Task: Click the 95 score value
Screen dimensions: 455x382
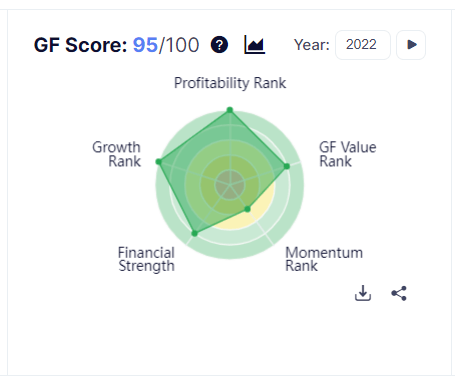Action: click(145, 45)
